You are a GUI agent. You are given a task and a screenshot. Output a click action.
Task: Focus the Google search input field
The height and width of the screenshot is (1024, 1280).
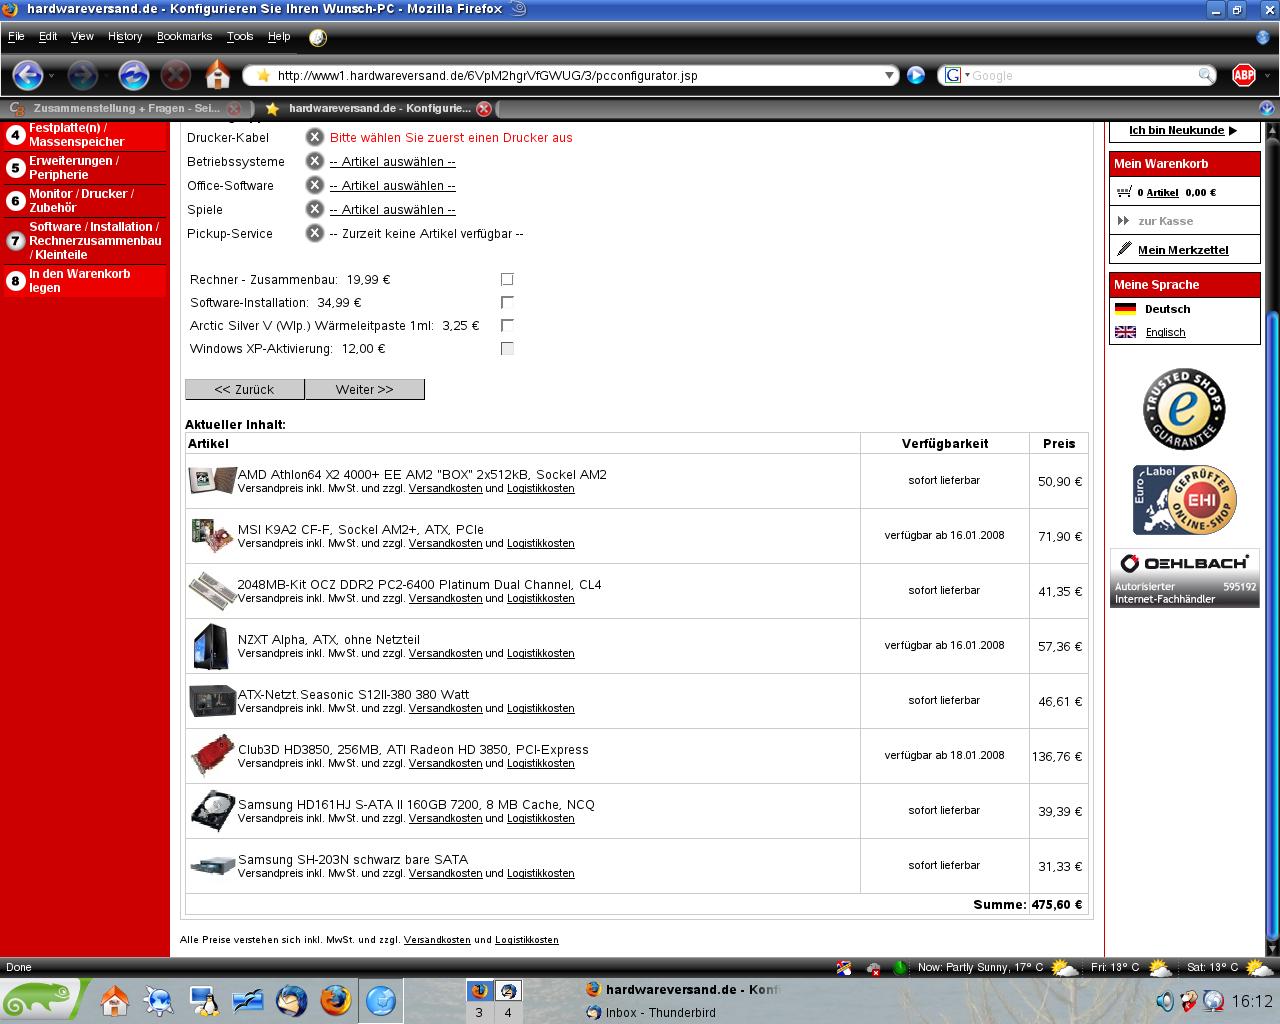1083,75
